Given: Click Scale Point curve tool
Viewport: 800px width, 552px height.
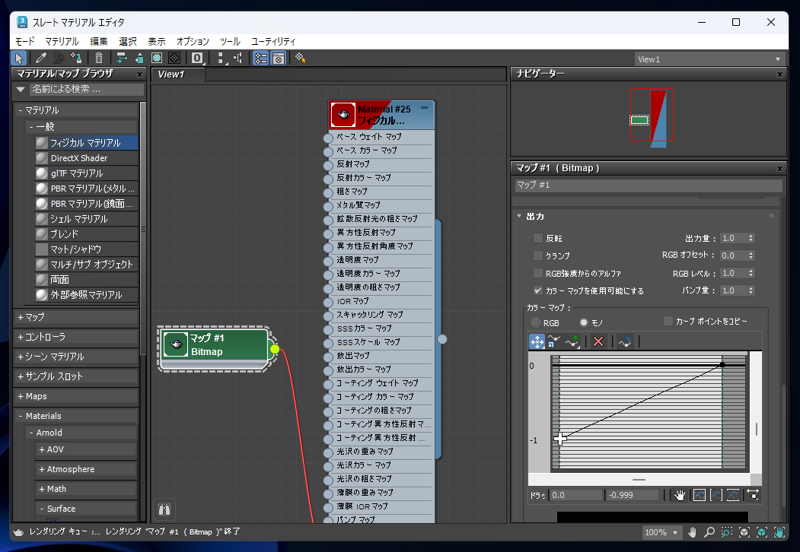Looking at the screenshot, I should [x=554, y=341].
